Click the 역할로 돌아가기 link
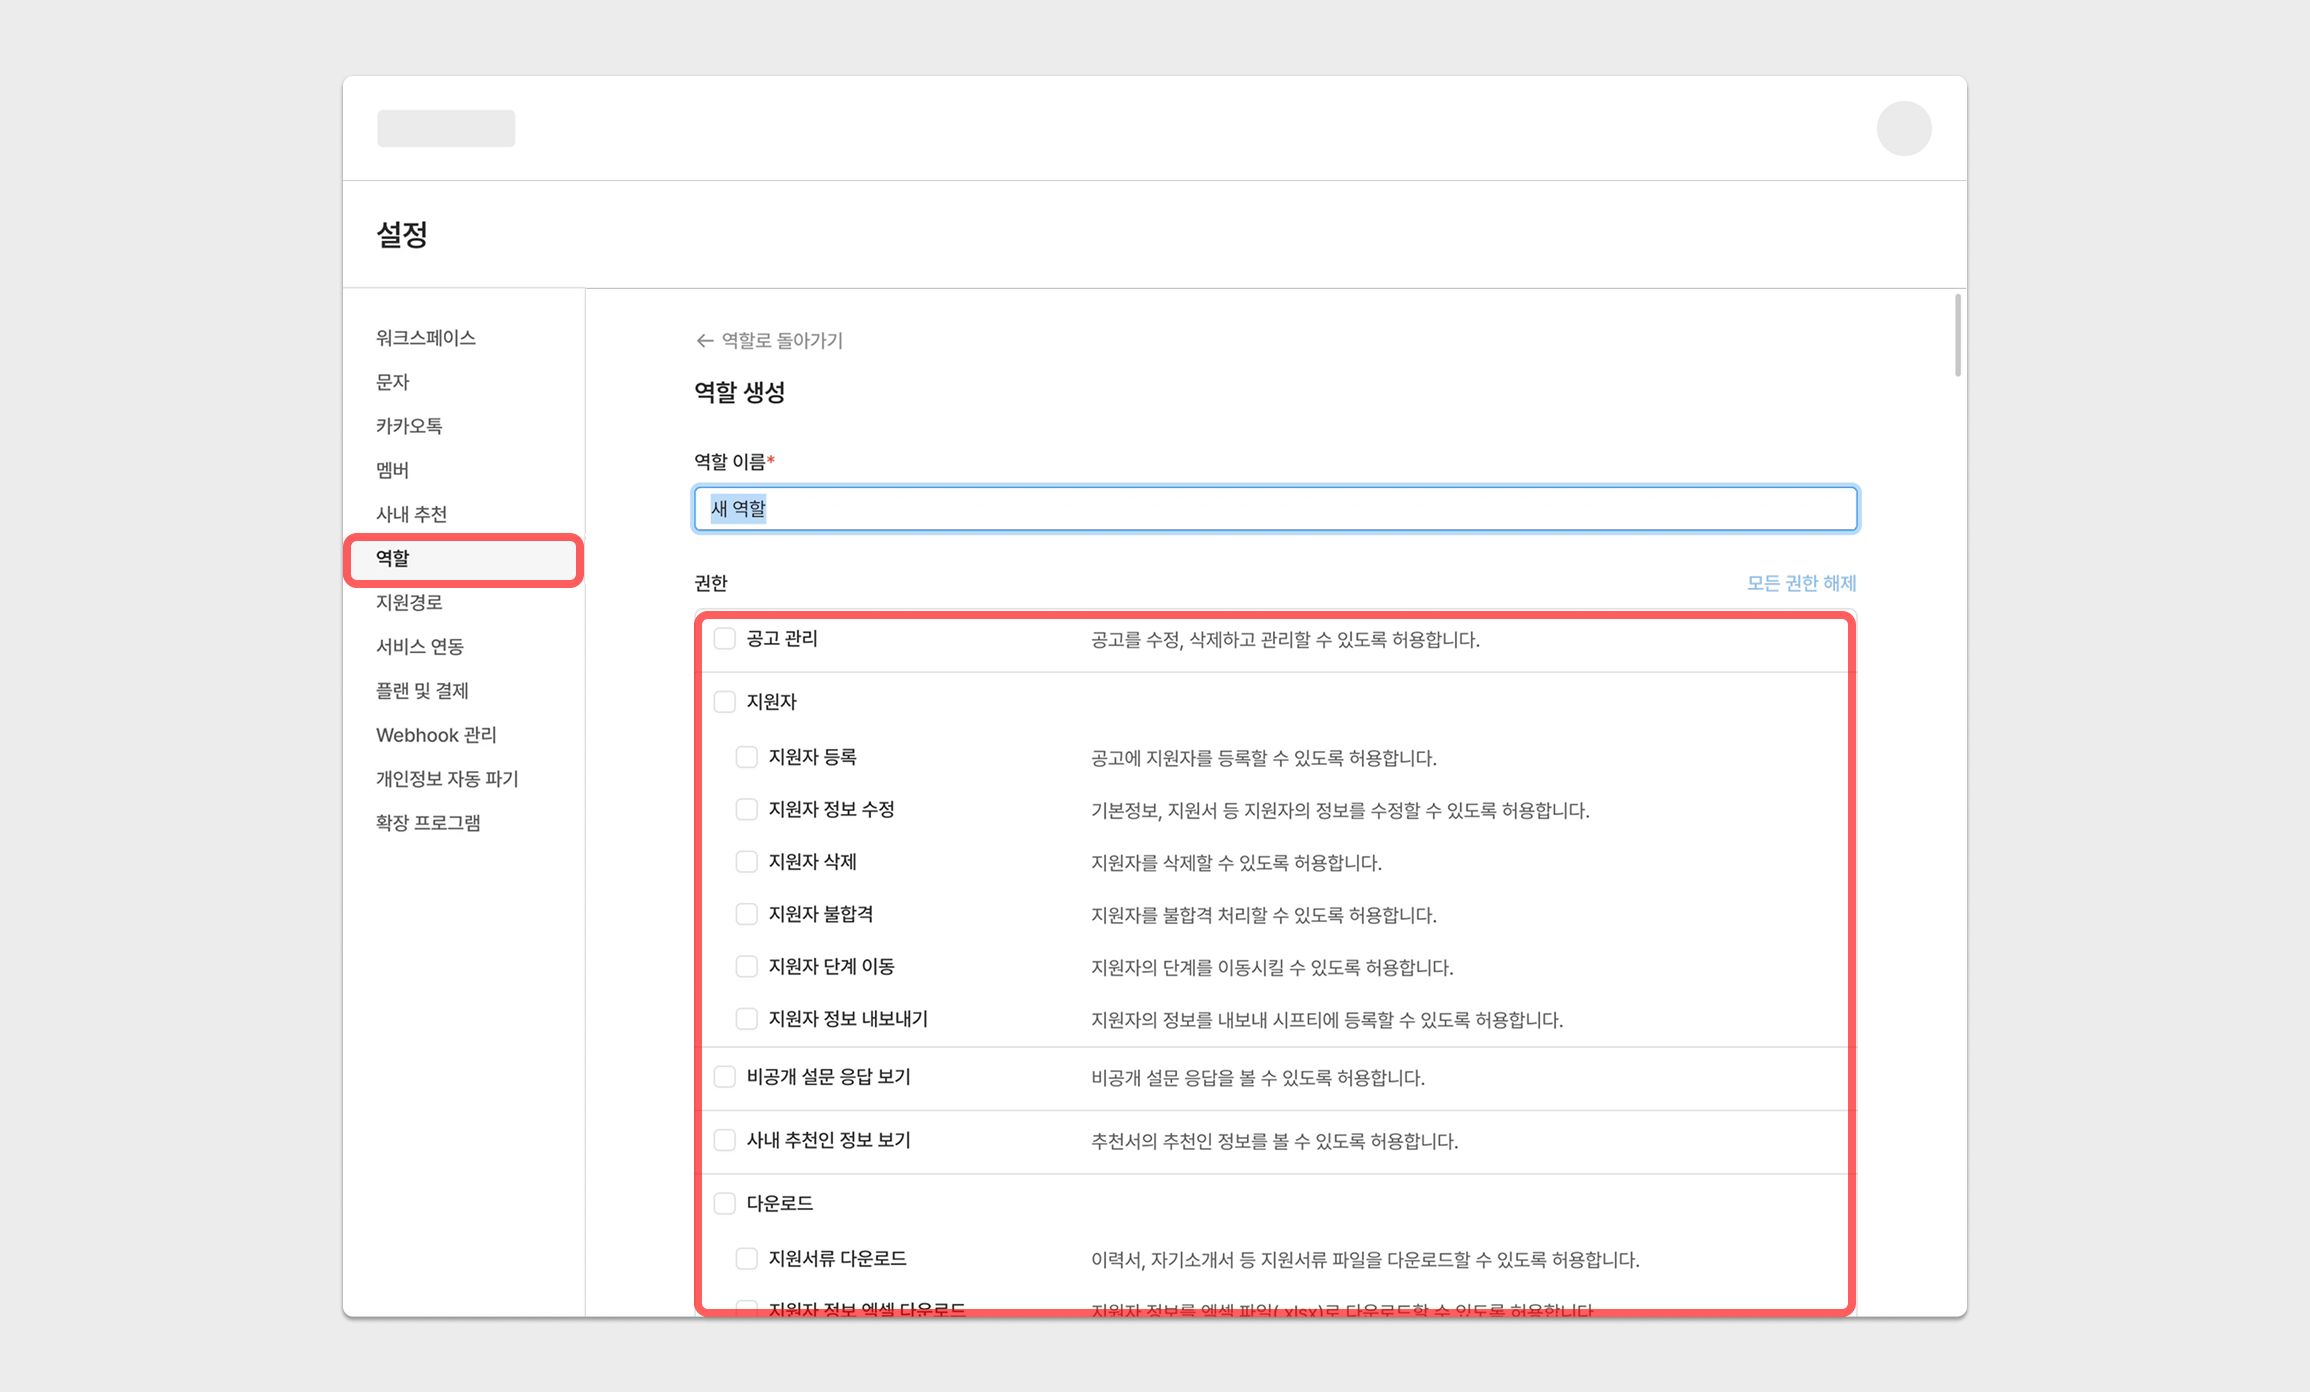Viewport: 2310px width, 1392px height. (782, 341)
